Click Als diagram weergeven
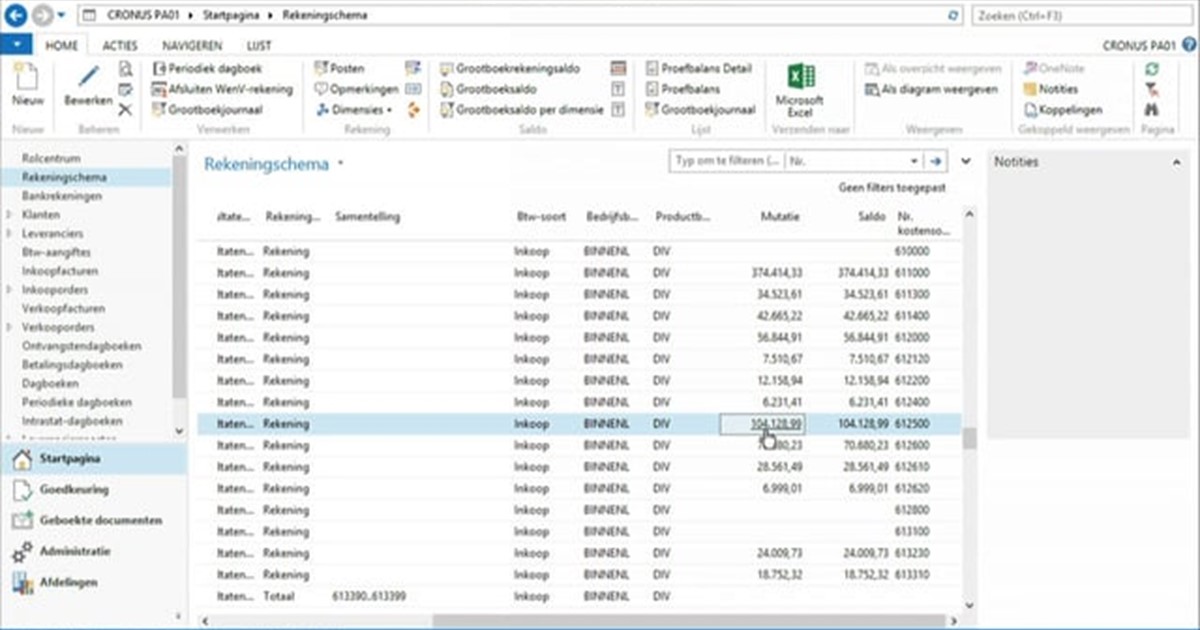This screenshot has height=630, width=1200. coord(932,89)
